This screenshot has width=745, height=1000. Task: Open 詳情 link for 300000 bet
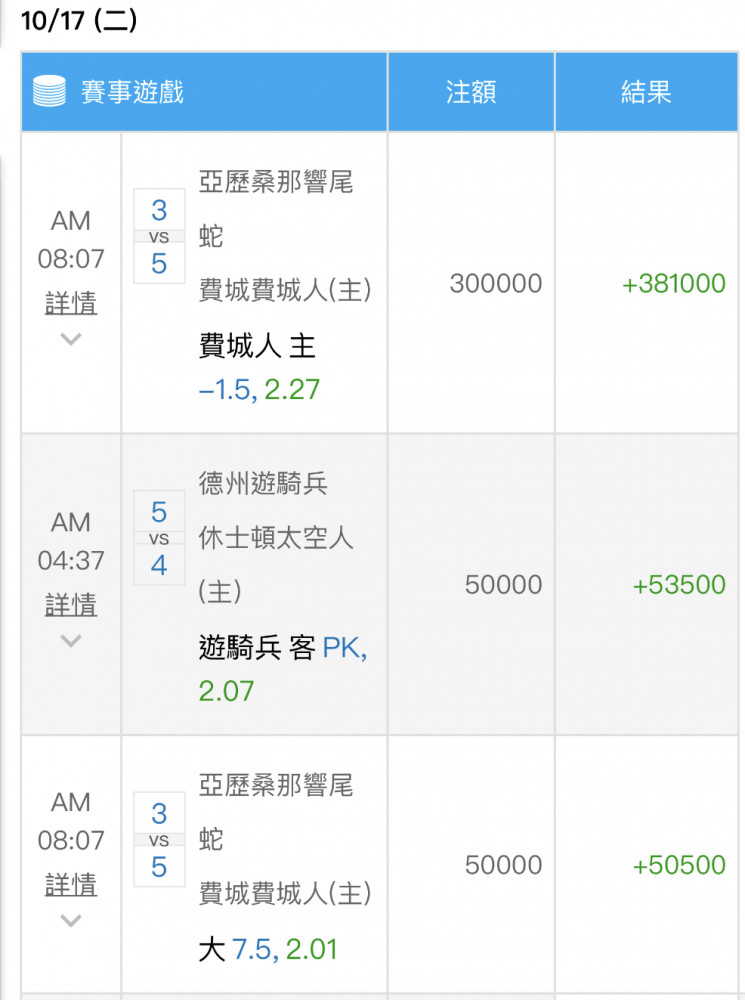point(71,302)
